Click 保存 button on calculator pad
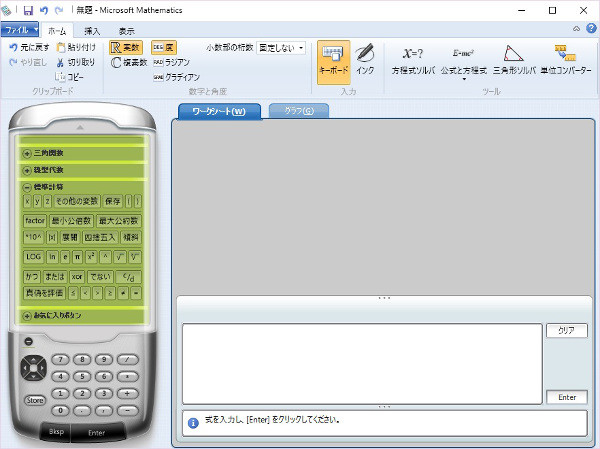 click(112, 201)
